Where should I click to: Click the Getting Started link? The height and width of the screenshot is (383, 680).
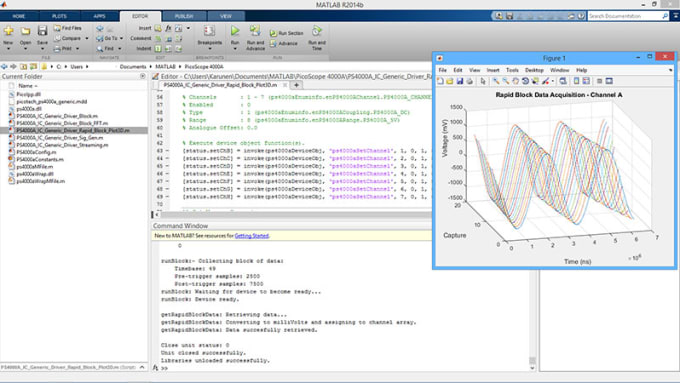click(x=252, y=236)
